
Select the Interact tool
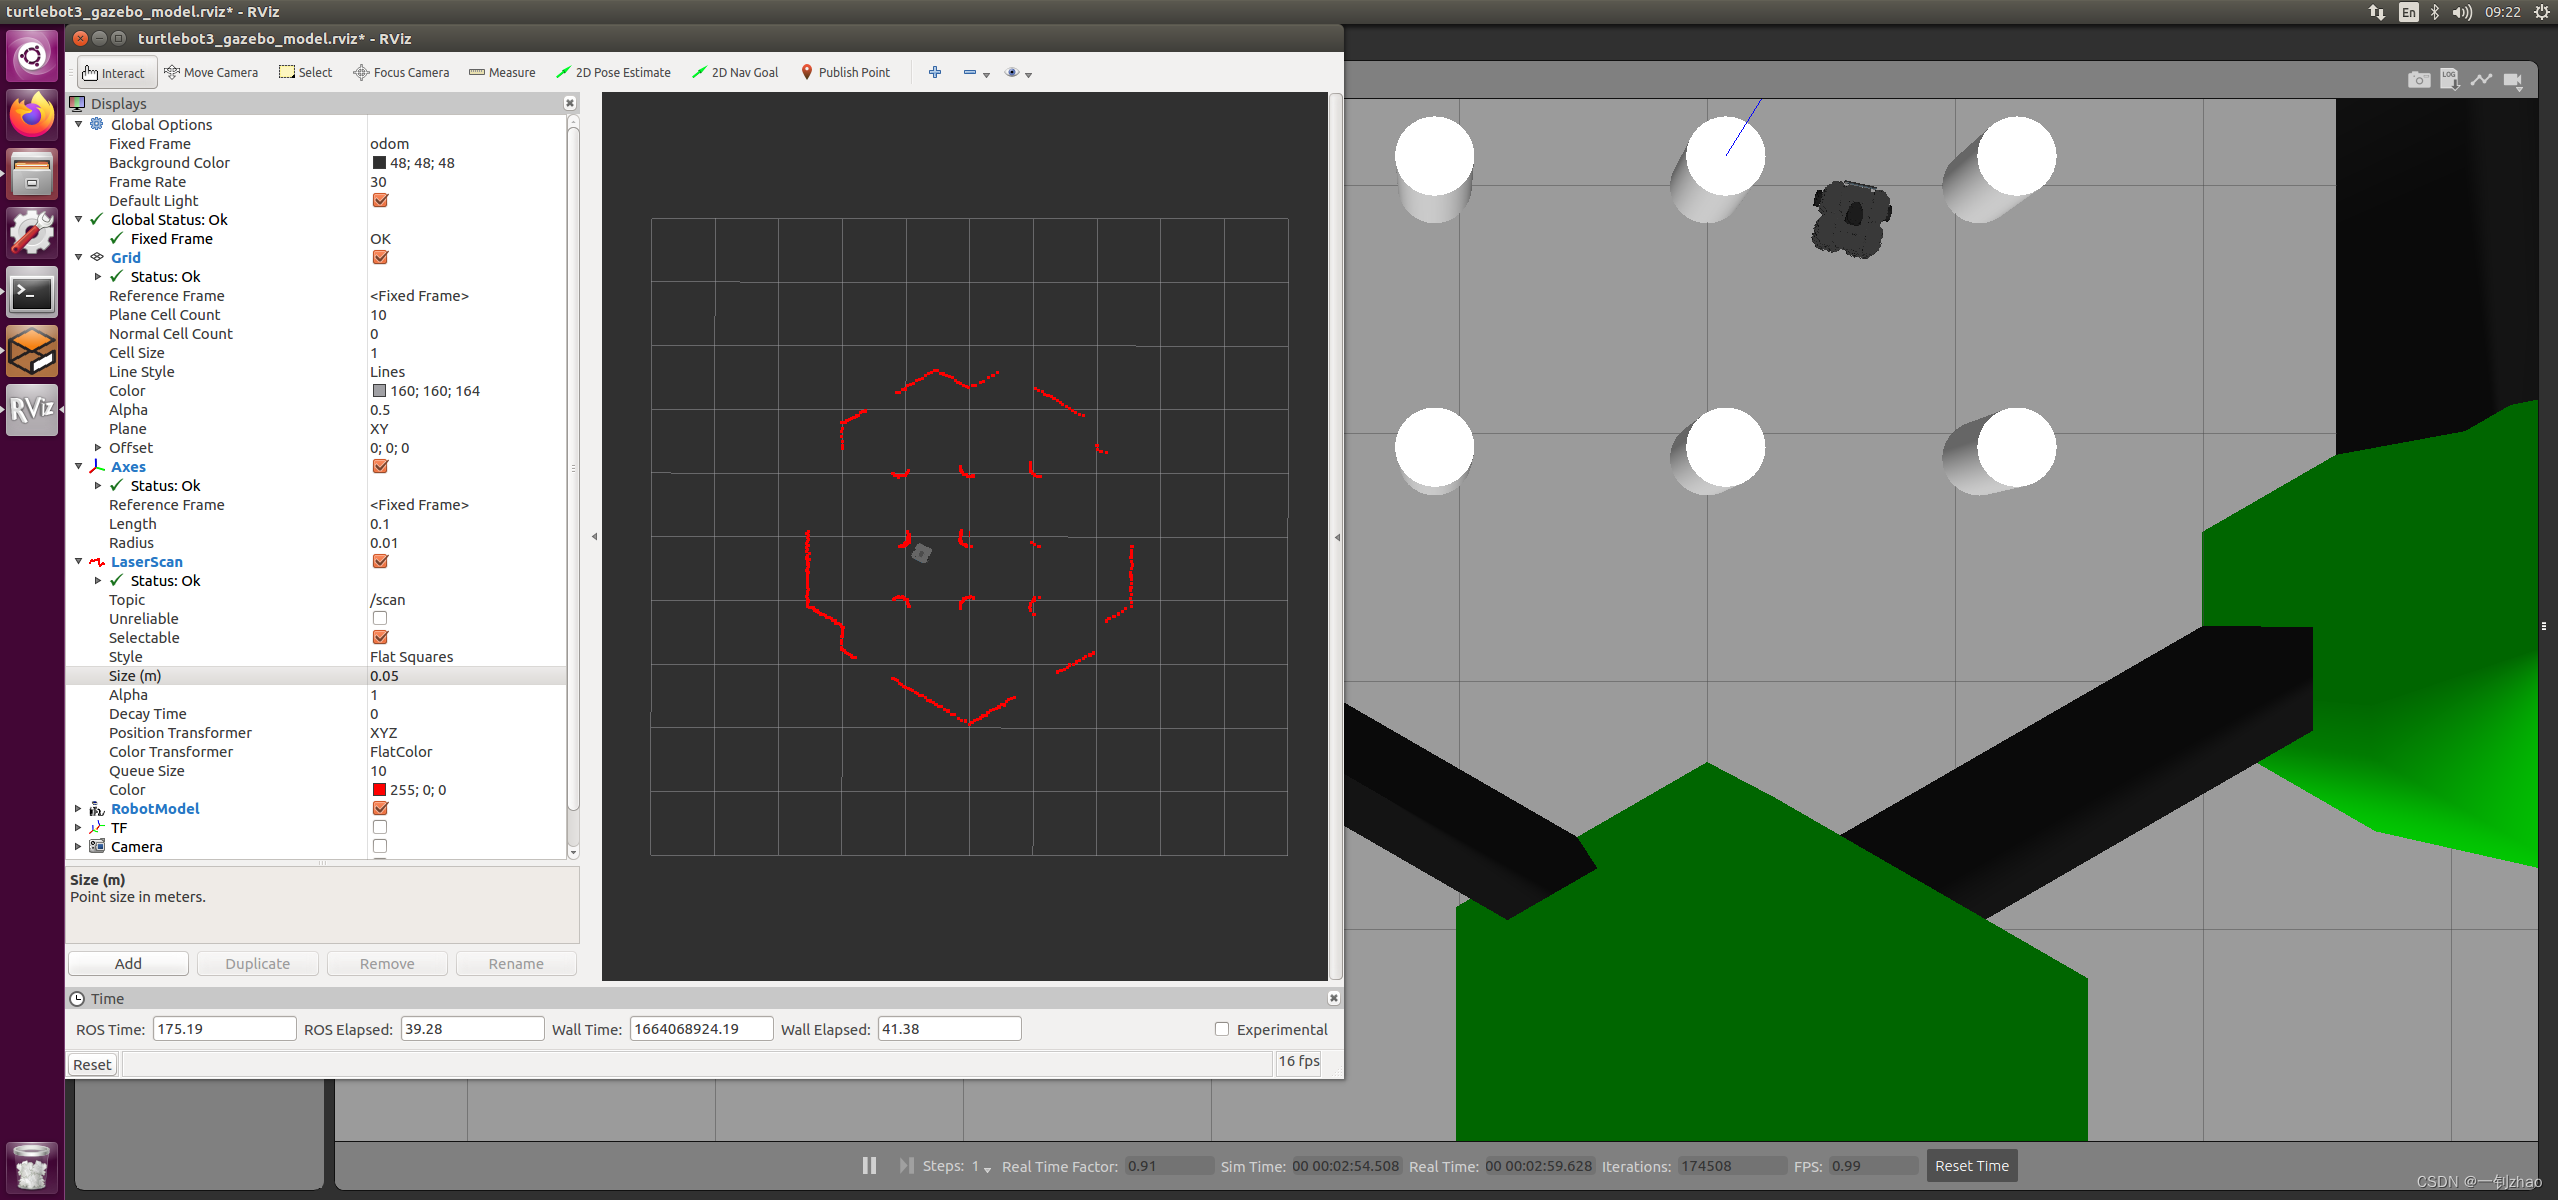(115, 73)
